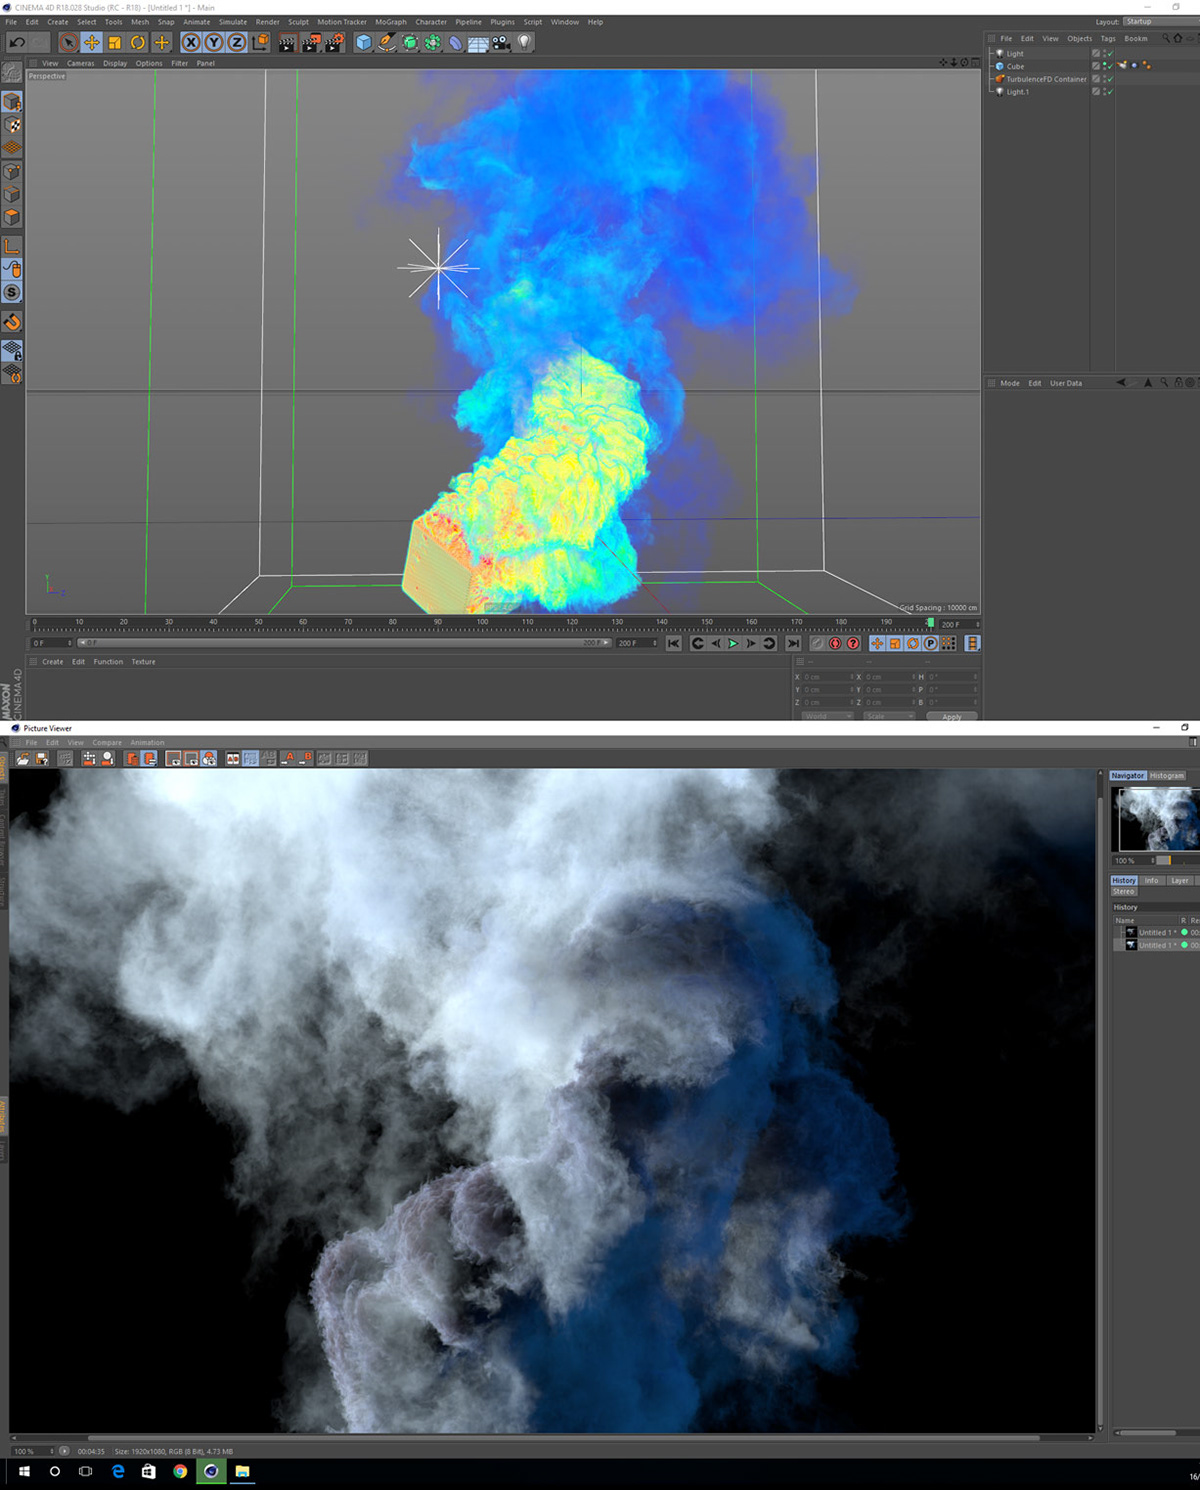Open the Spline Pen tool

tap(387, 42)
